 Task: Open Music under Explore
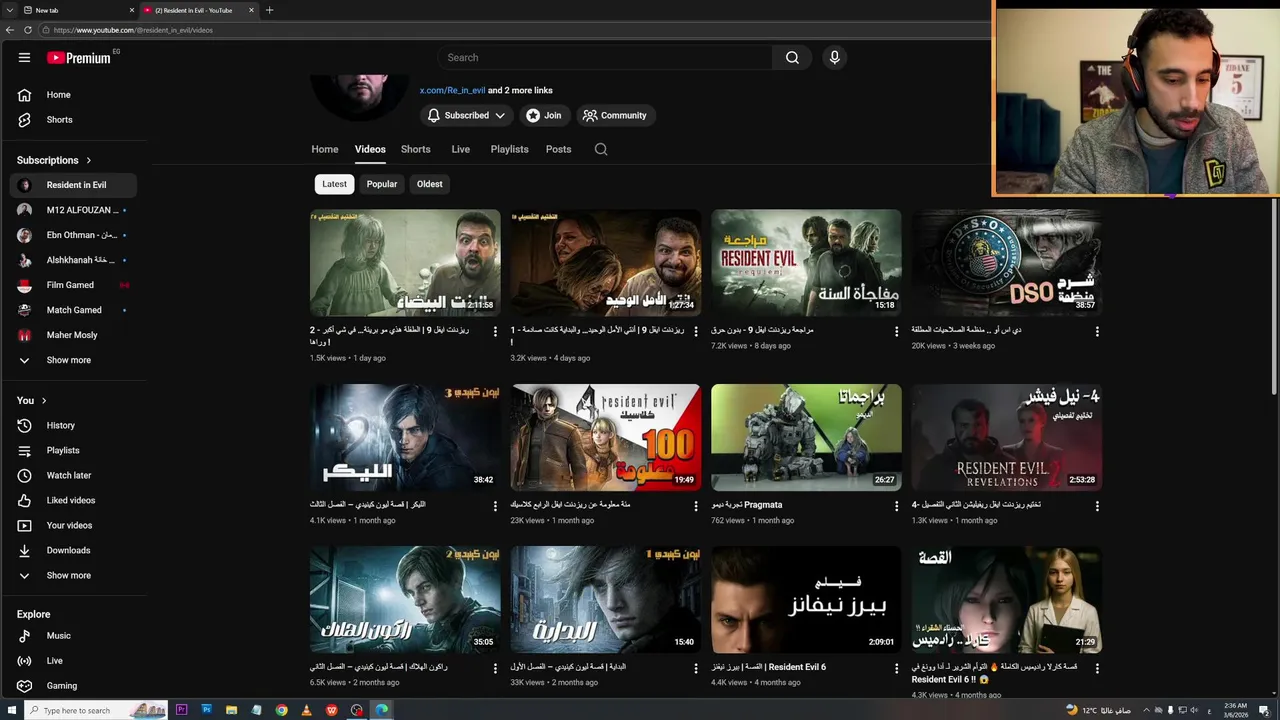pos(74,635)
